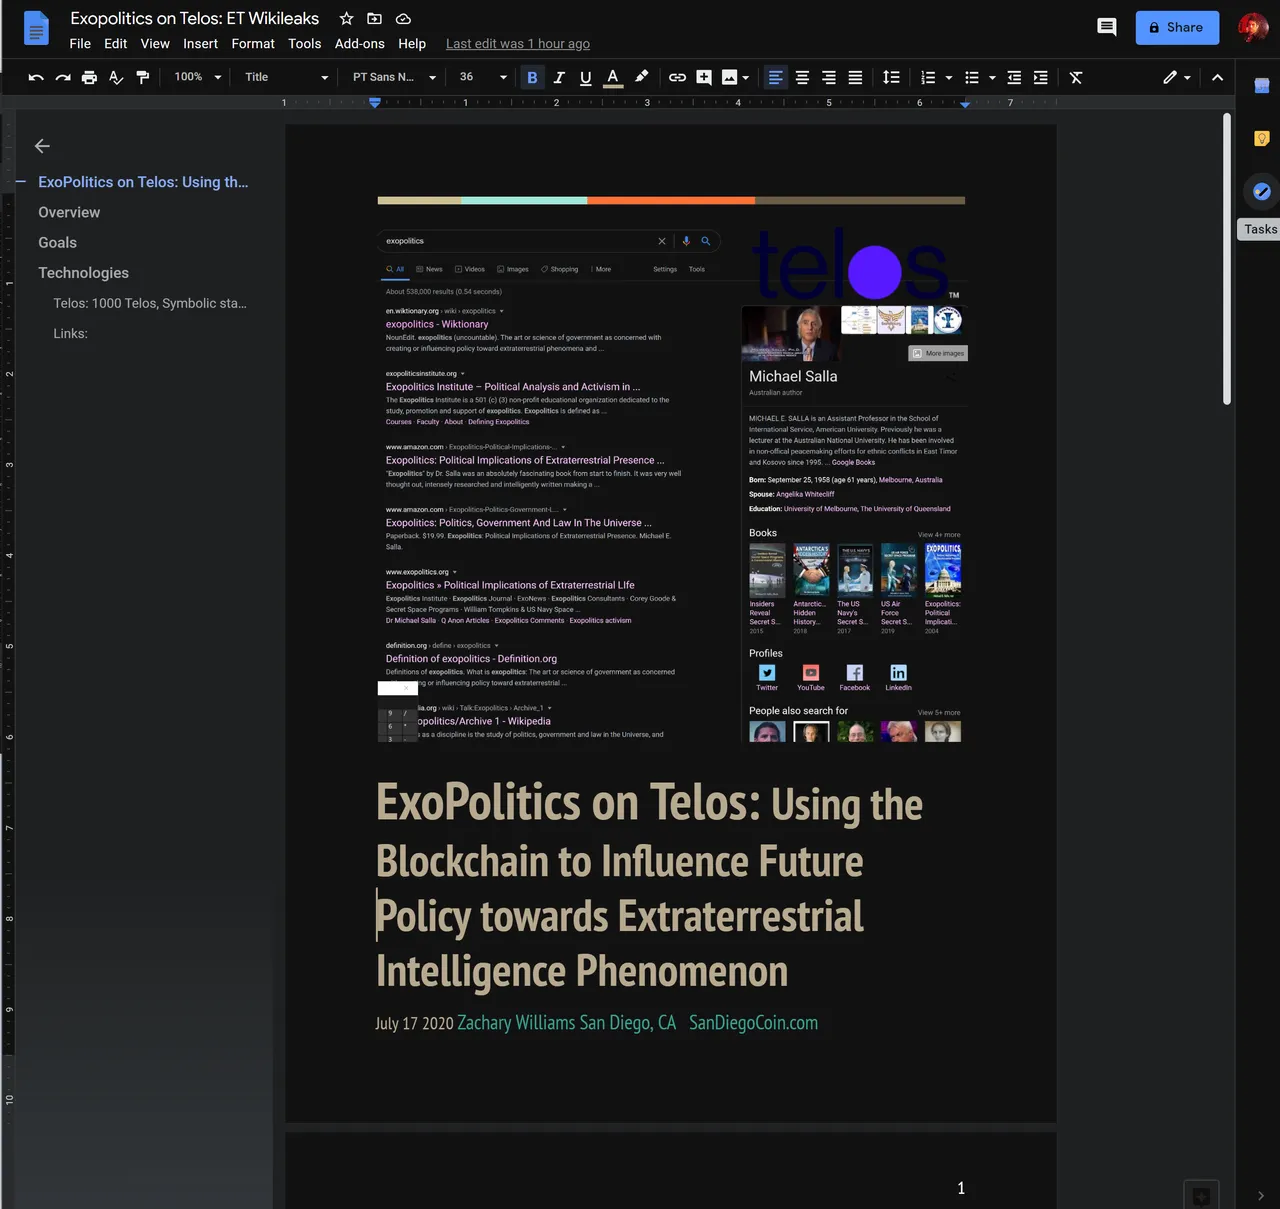
Task: Star the document
Action: coord(346,19)
